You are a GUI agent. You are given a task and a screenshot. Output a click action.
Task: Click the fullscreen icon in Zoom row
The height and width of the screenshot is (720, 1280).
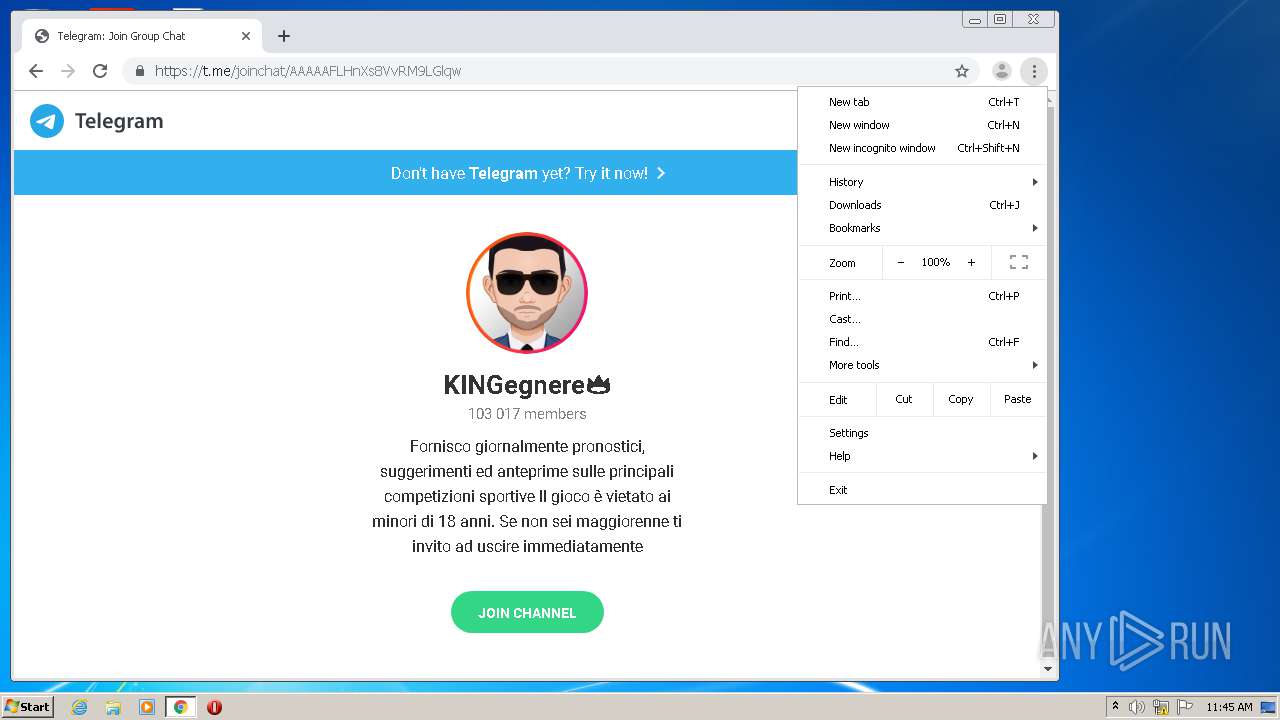[1019, 262]
